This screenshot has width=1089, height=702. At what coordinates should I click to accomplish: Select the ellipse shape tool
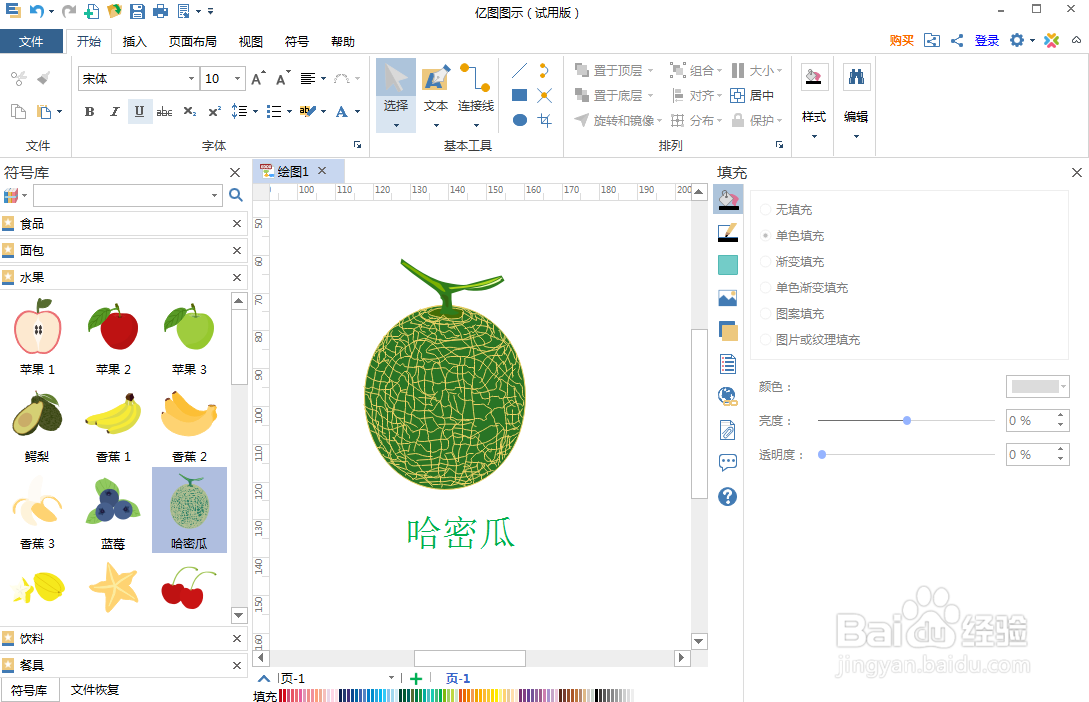tap(519, 120)
